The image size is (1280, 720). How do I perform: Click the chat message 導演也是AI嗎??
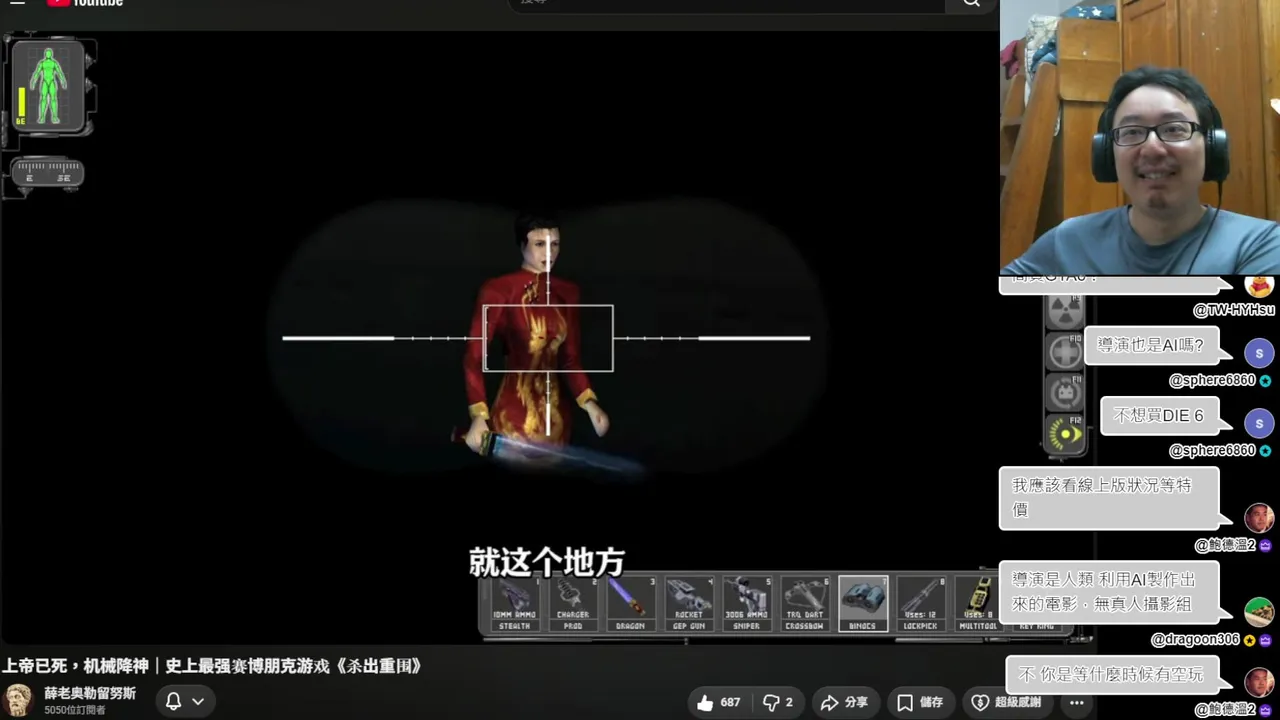(1151, 345)
